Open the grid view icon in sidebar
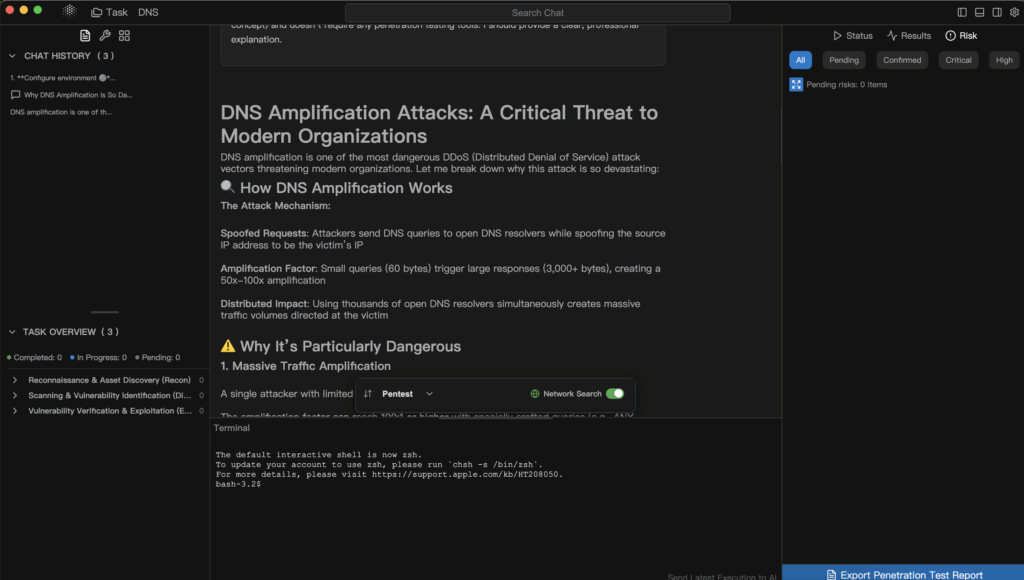The image size is (1024, 580). (x=124, y=35)
